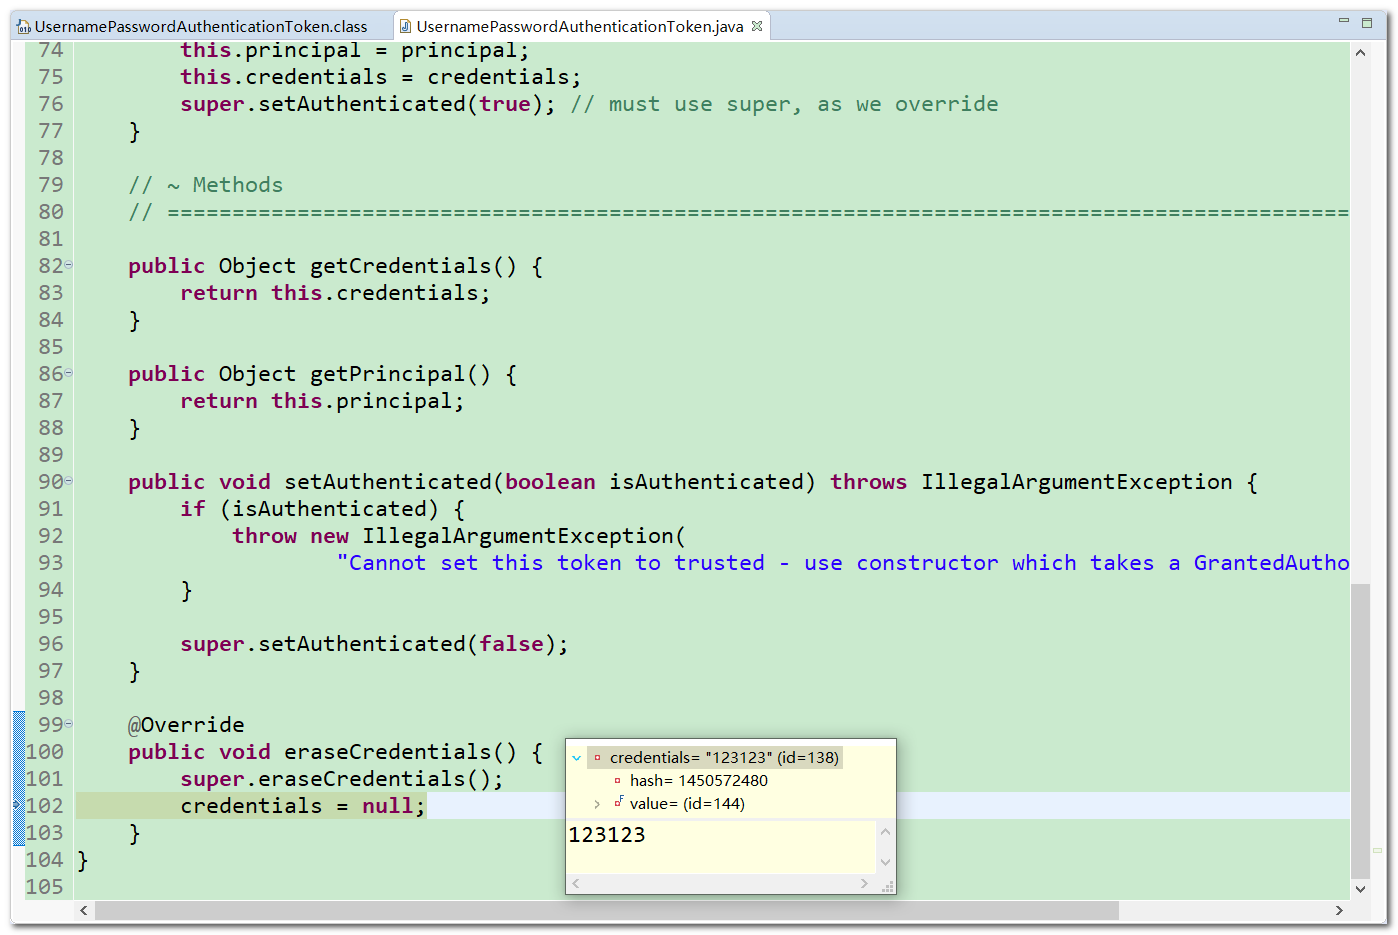Click the credentials field icon in popup
The height and width of the screenshot is (935, 1398).
pos(598,758)
